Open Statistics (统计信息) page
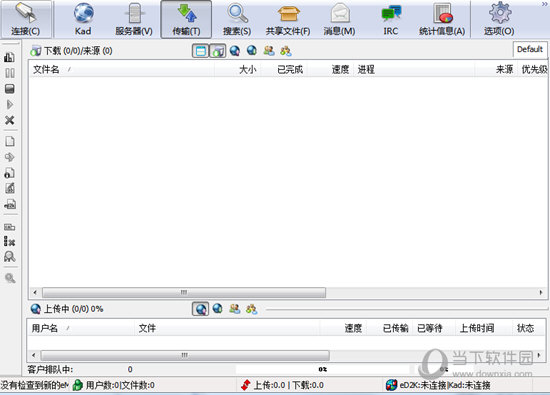 [x=442, y=19]
